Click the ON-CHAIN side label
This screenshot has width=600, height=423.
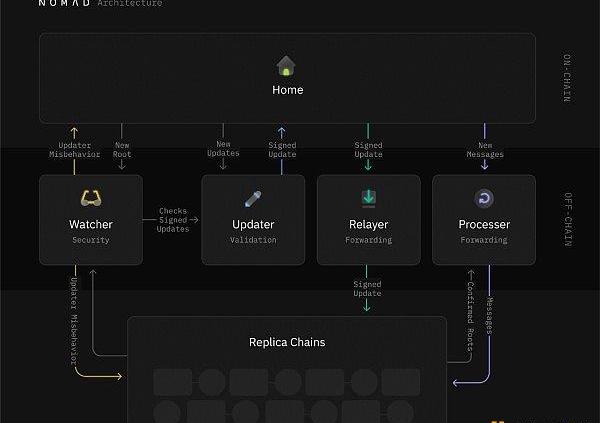click(x=567, y=78)
